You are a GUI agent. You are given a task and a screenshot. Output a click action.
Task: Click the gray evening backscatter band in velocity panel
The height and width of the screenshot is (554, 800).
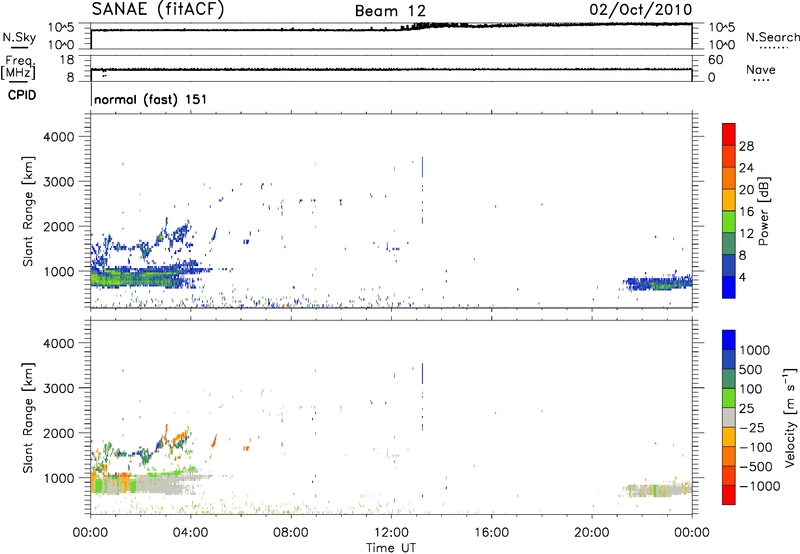point(658,490)
